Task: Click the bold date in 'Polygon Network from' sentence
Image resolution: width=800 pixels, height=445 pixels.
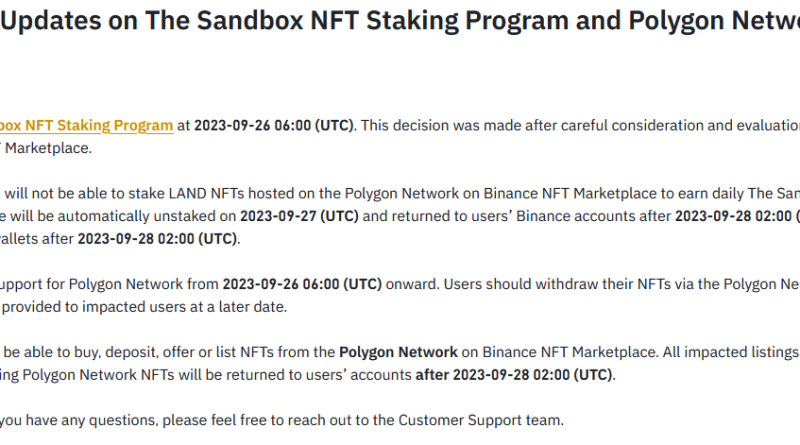Action: (302, 284)
